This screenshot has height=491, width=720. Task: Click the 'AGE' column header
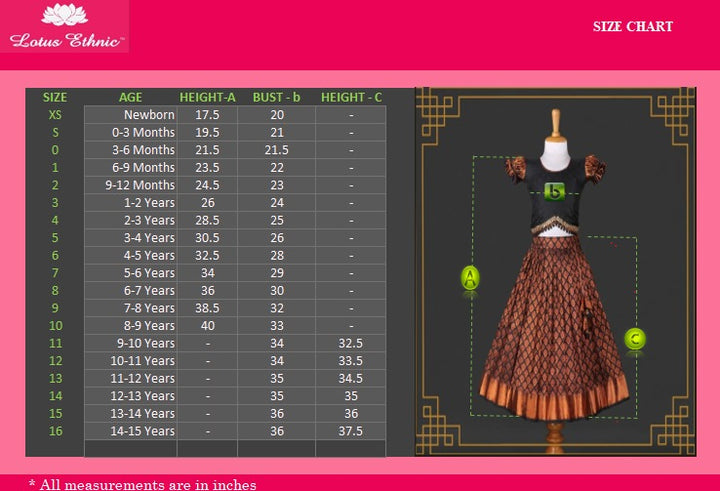pos(130,97)
